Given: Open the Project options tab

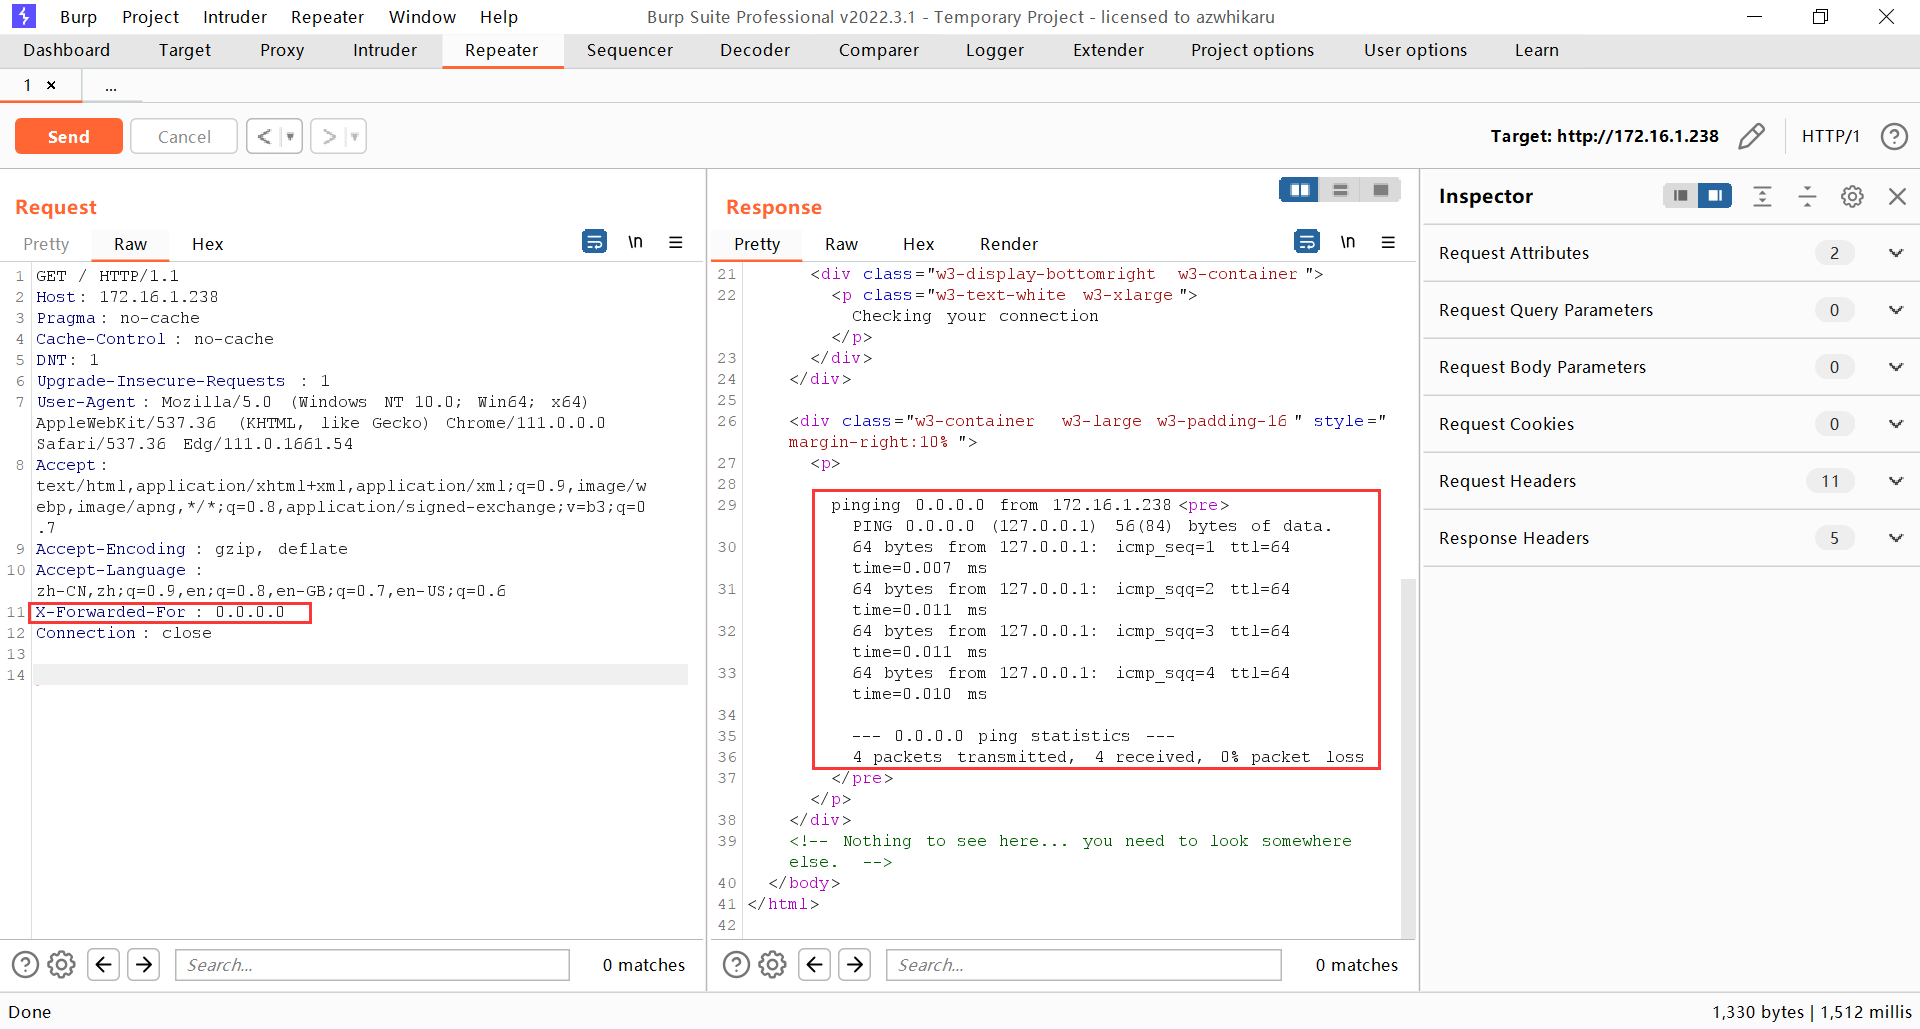Looking at the screenshot, I should point(1252,50).
